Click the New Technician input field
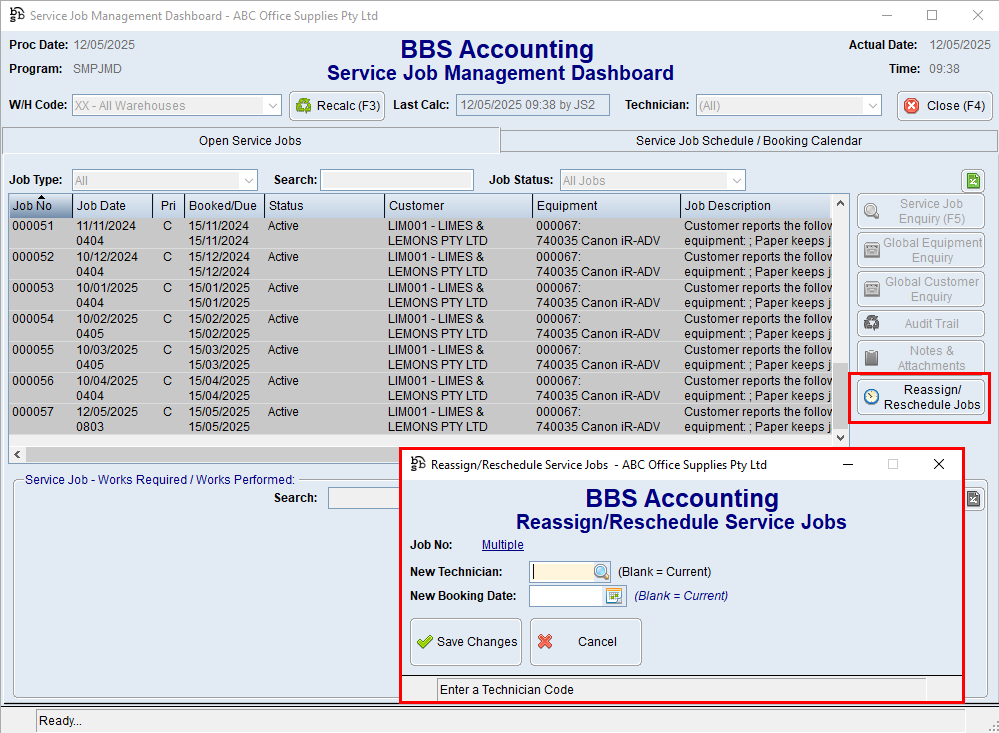 point(561,572)
